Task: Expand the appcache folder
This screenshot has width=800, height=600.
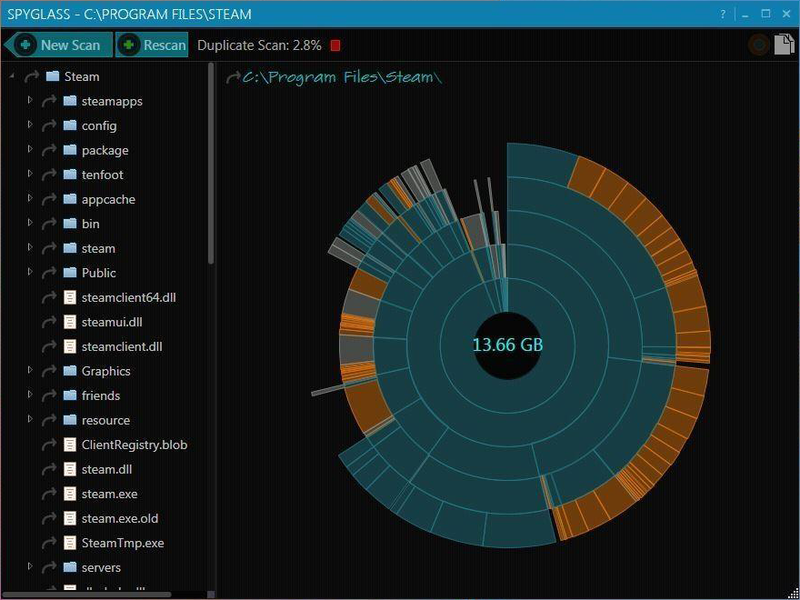Action: coord(30,198)
